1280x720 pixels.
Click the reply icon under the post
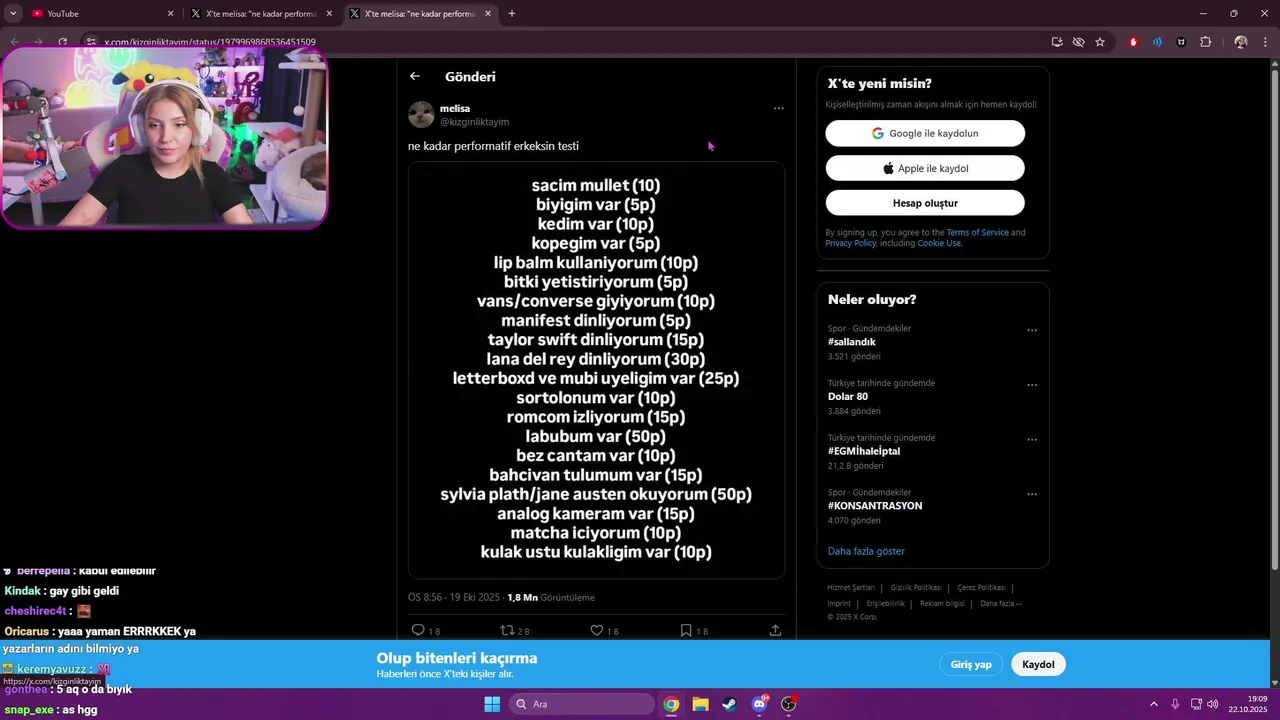[x=418, y=630]
